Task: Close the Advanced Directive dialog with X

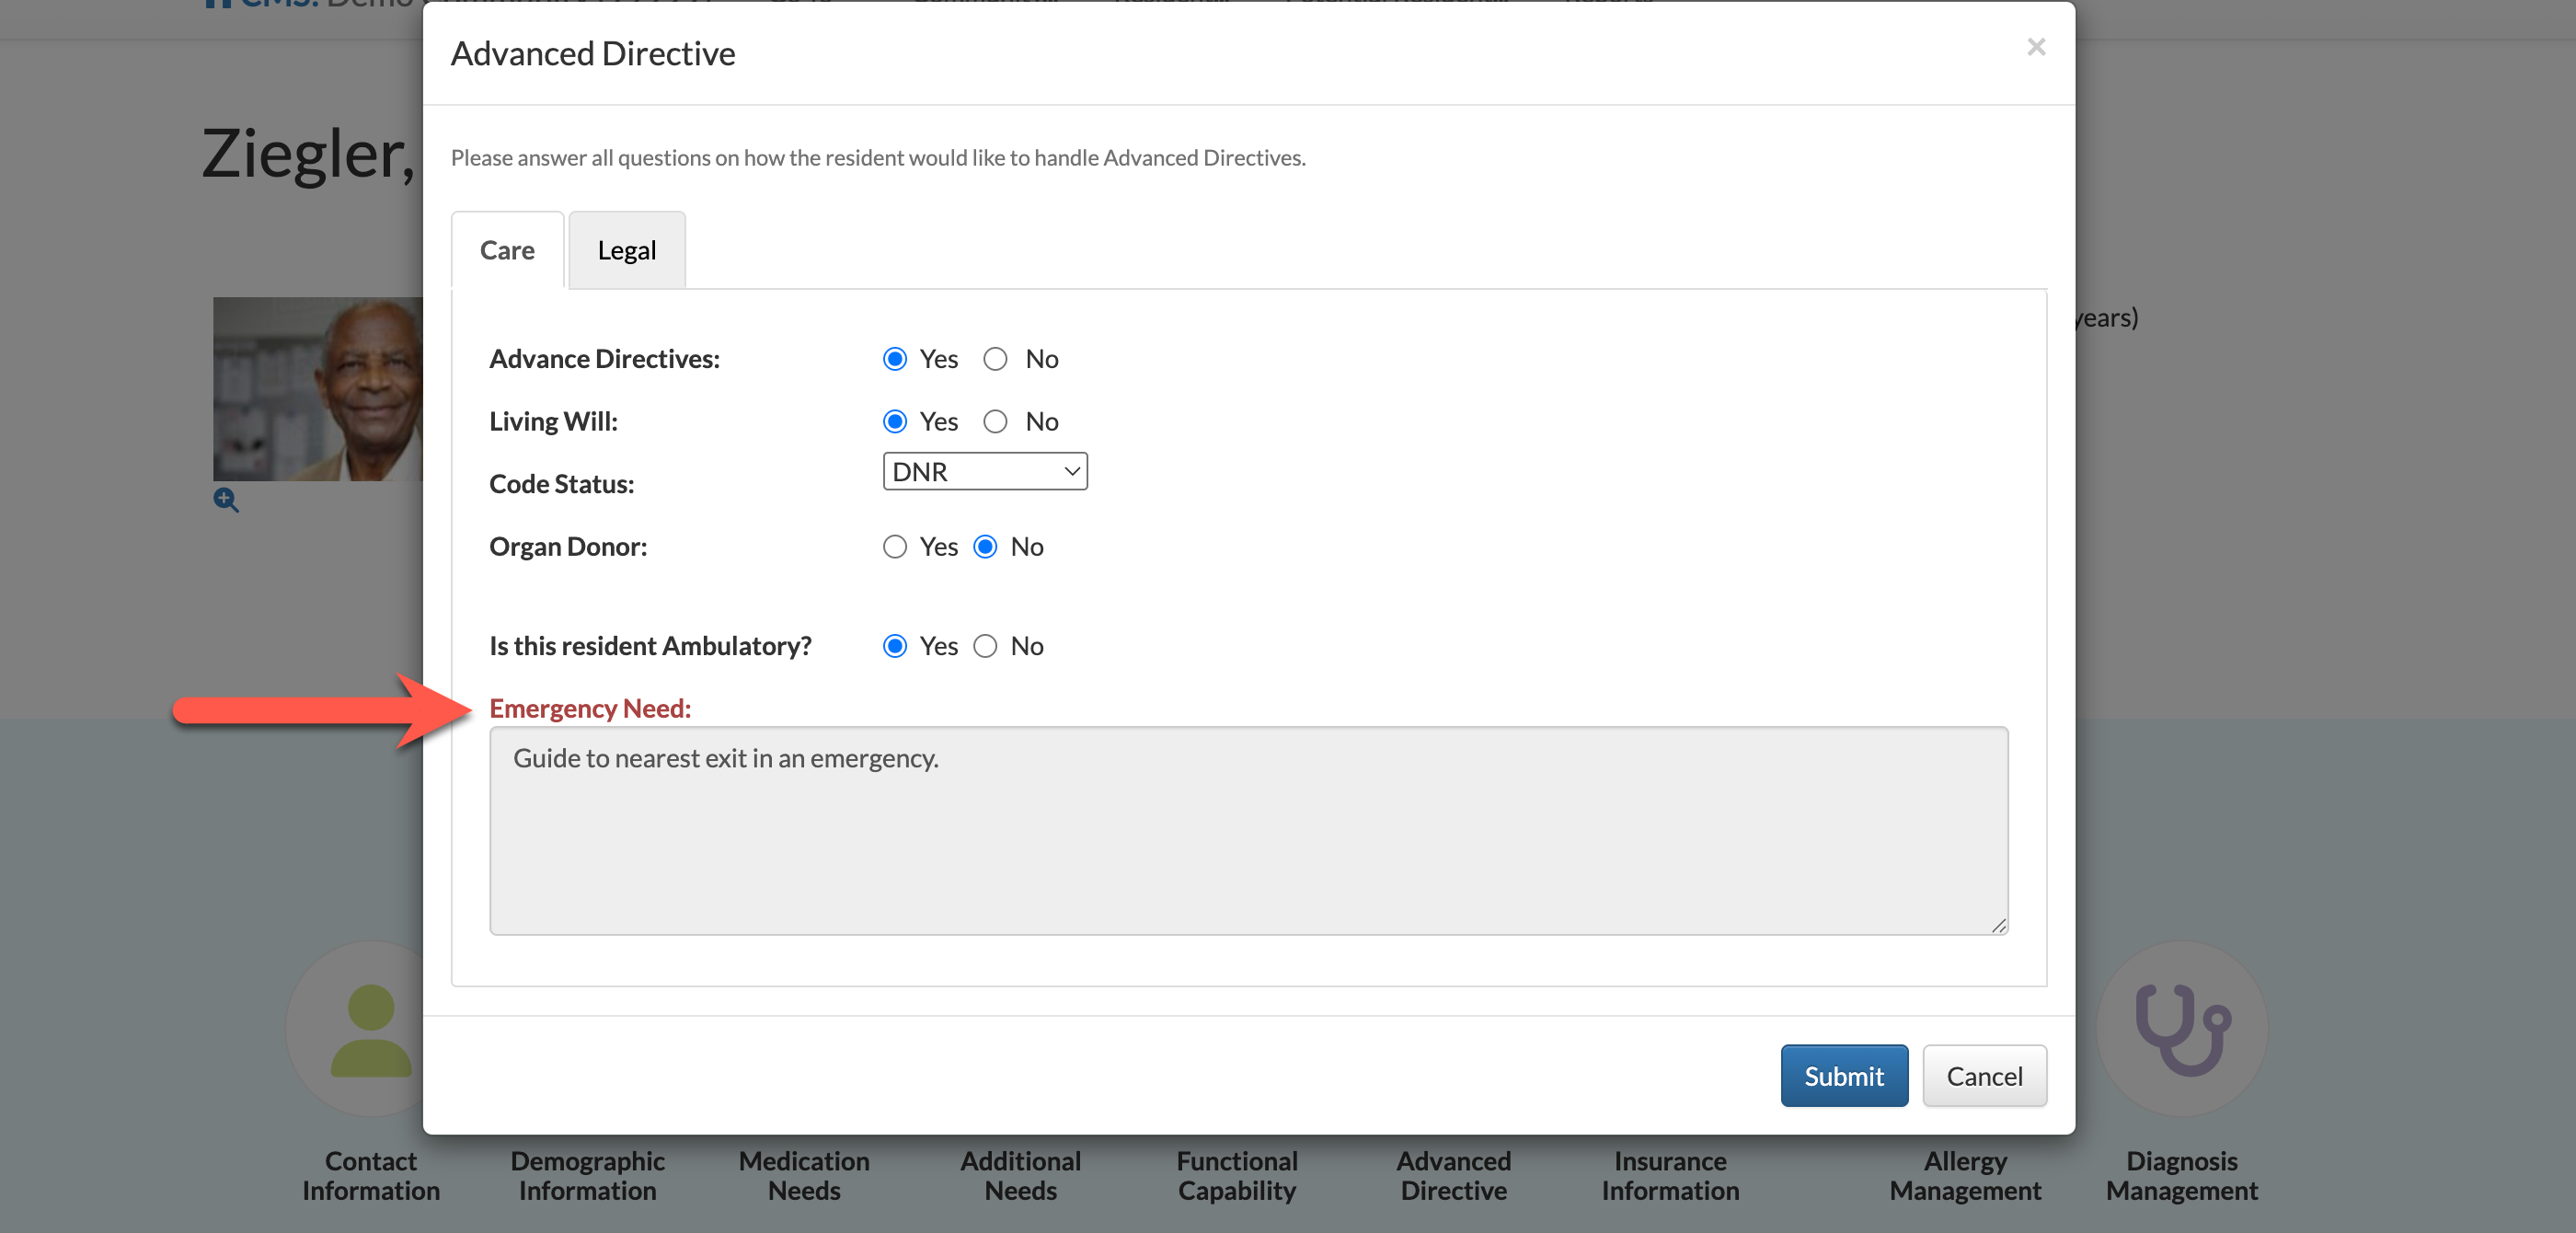Action: (2035, 47)
